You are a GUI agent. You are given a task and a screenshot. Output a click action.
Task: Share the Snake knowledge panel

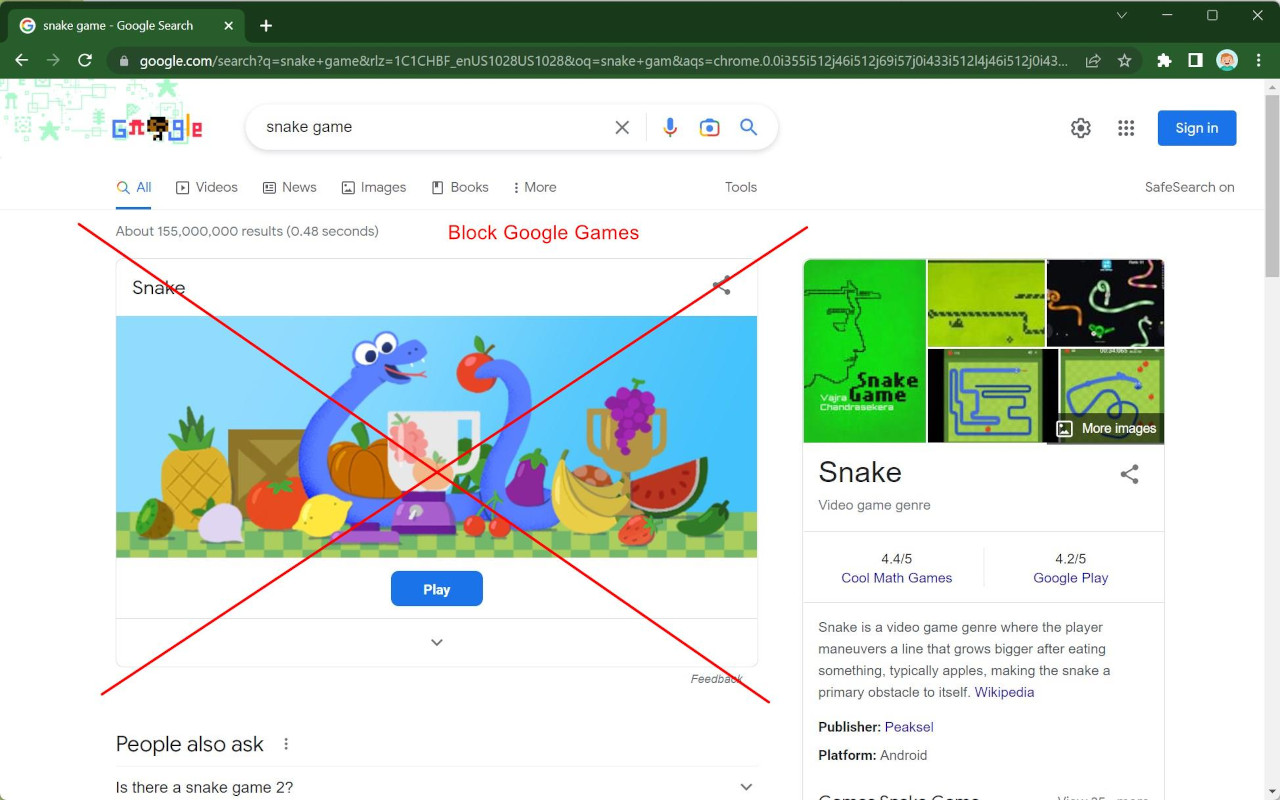[1129, 475]
